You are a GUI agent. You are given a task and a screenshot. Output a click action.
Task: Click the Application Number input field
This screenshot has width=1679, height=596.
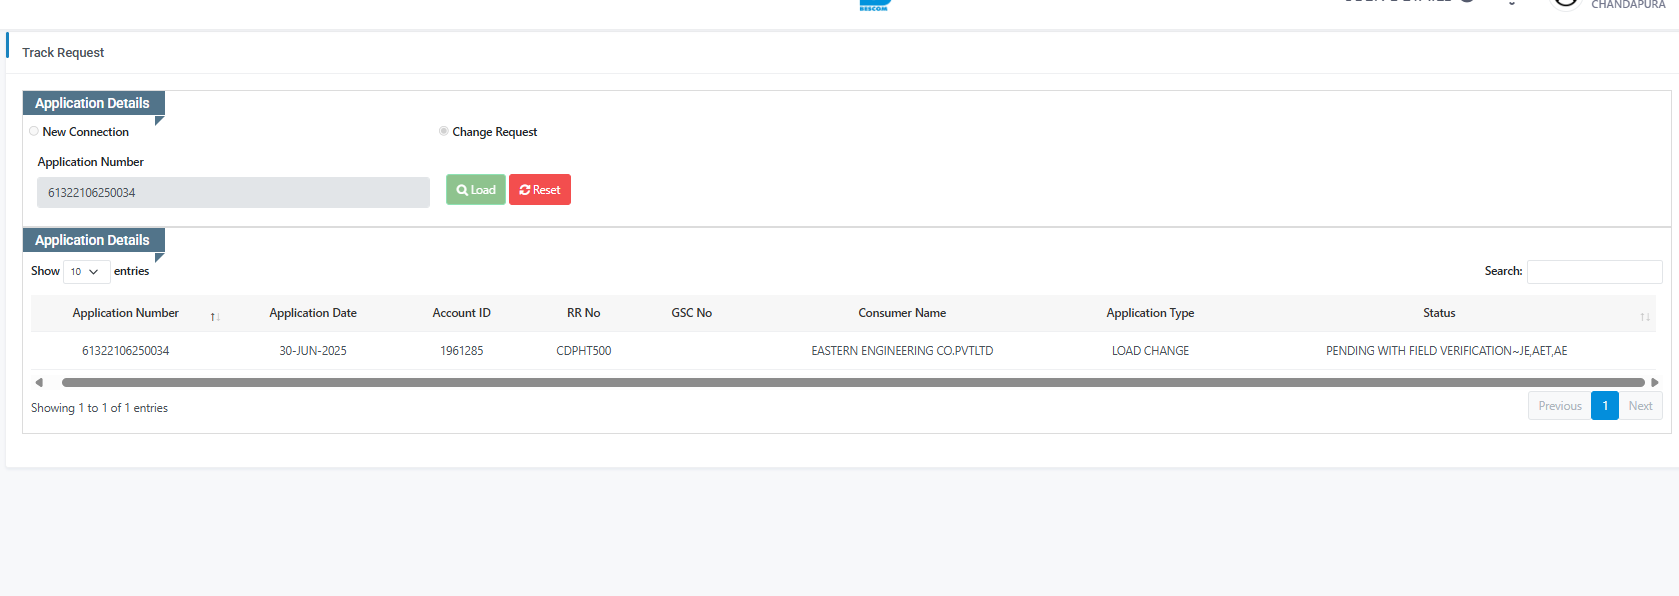tap(233, 192)
